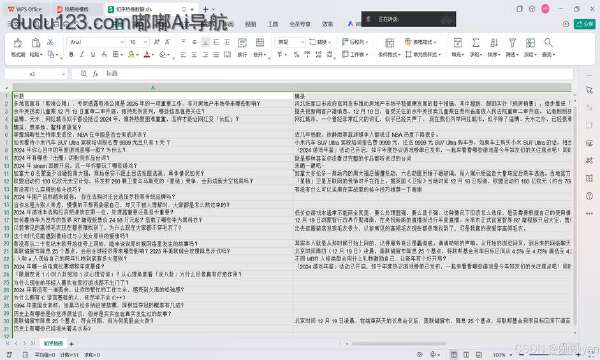Click the scissors Cut icon
The height and width of the screenshot is (360, 600).
[50, 42]
